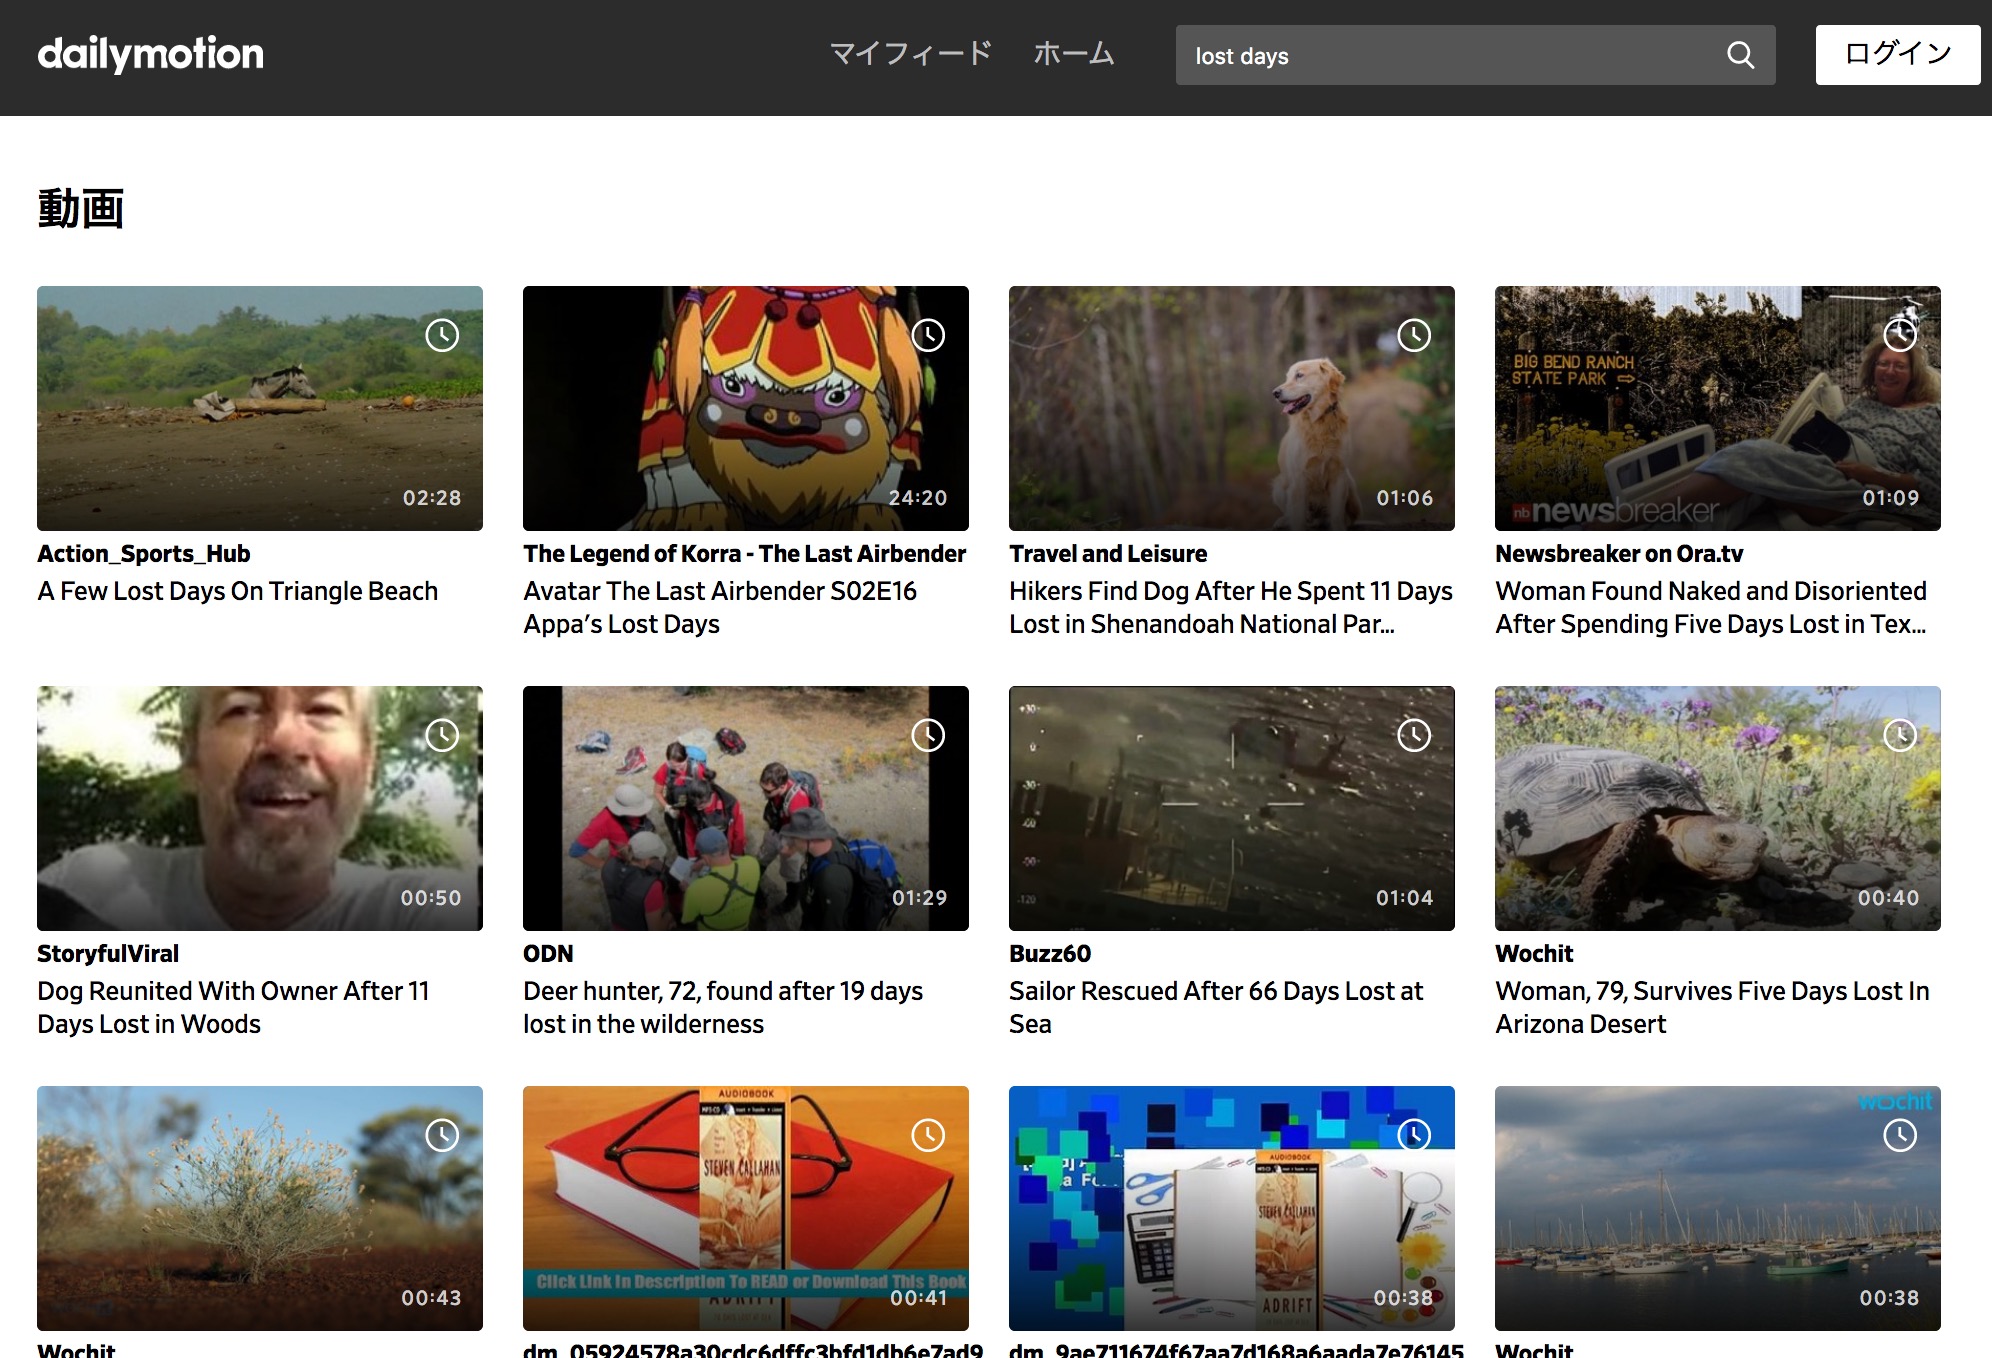Click watch later clock on red book audiobook video

point(928,1135)
